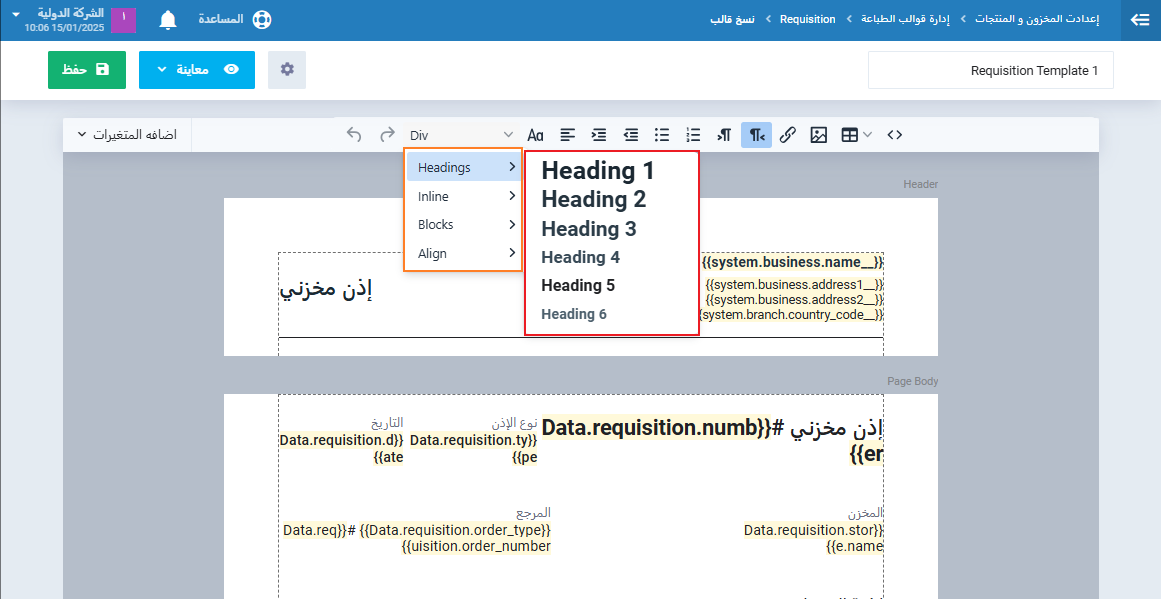
Task: Click the redo arrow in editor toolbar
Action: pos(386,135)
